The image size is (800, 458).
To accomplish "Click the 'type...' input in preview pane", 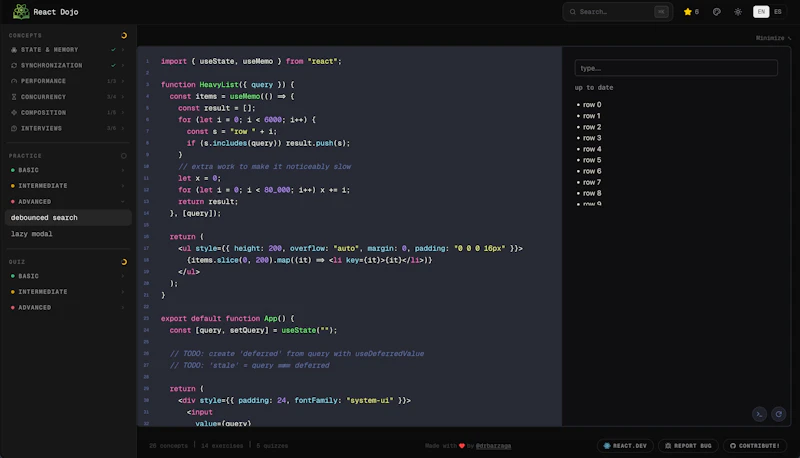I will 676,68.
